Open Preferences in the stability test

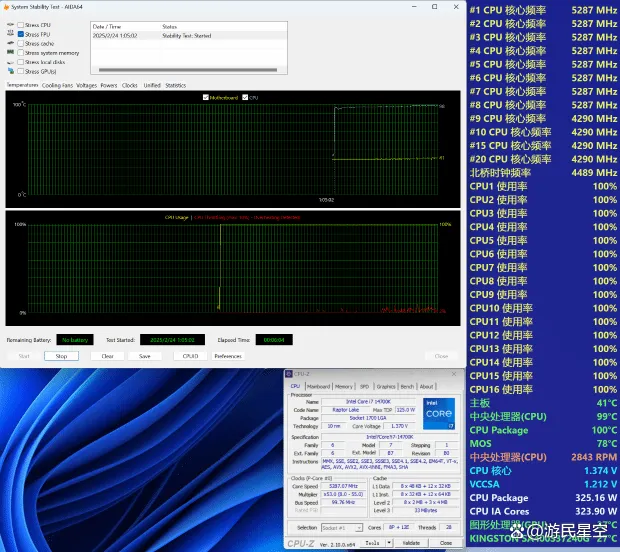(x=228, y=356)
